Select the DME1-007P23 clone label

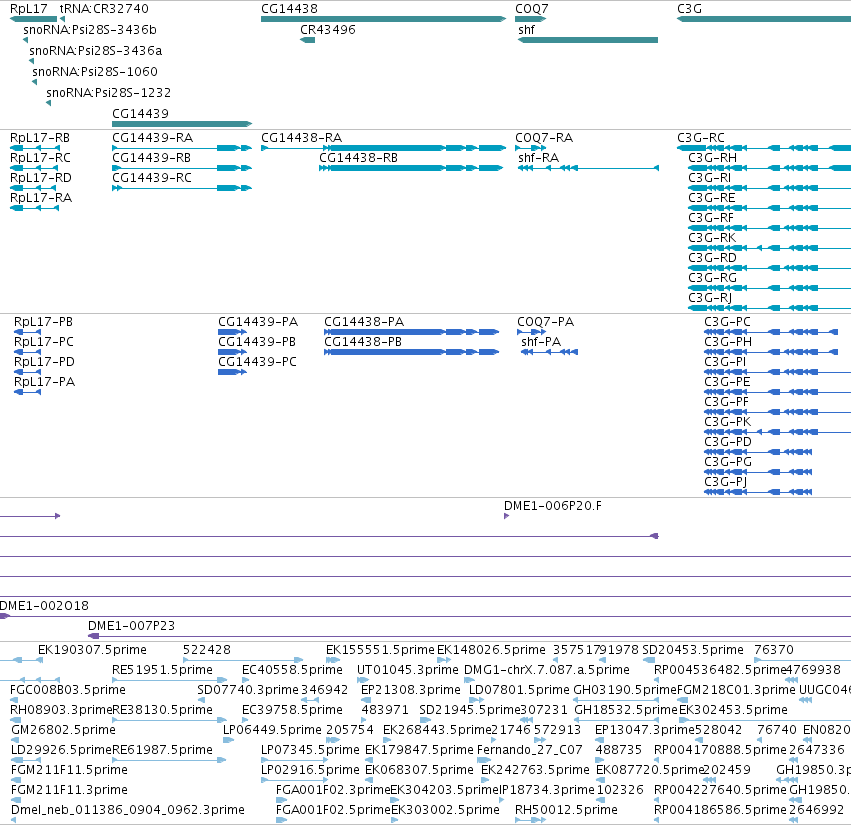click(131, 626)
